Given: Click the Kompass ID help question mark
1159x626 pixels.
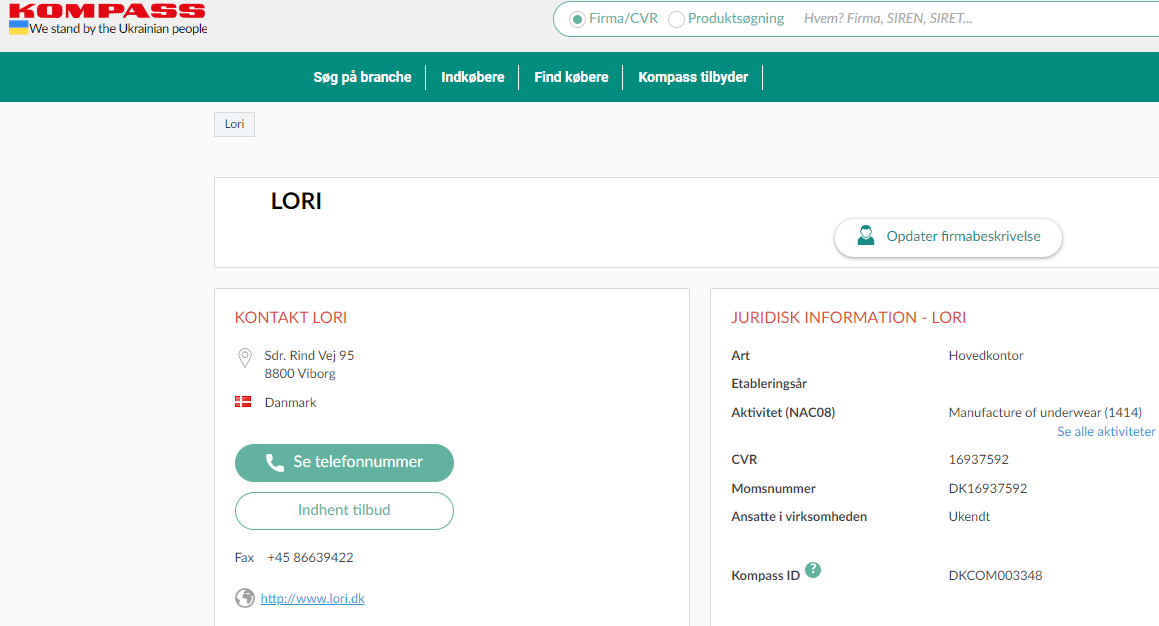Looking at the screenshot, I should tap(813, 570).
